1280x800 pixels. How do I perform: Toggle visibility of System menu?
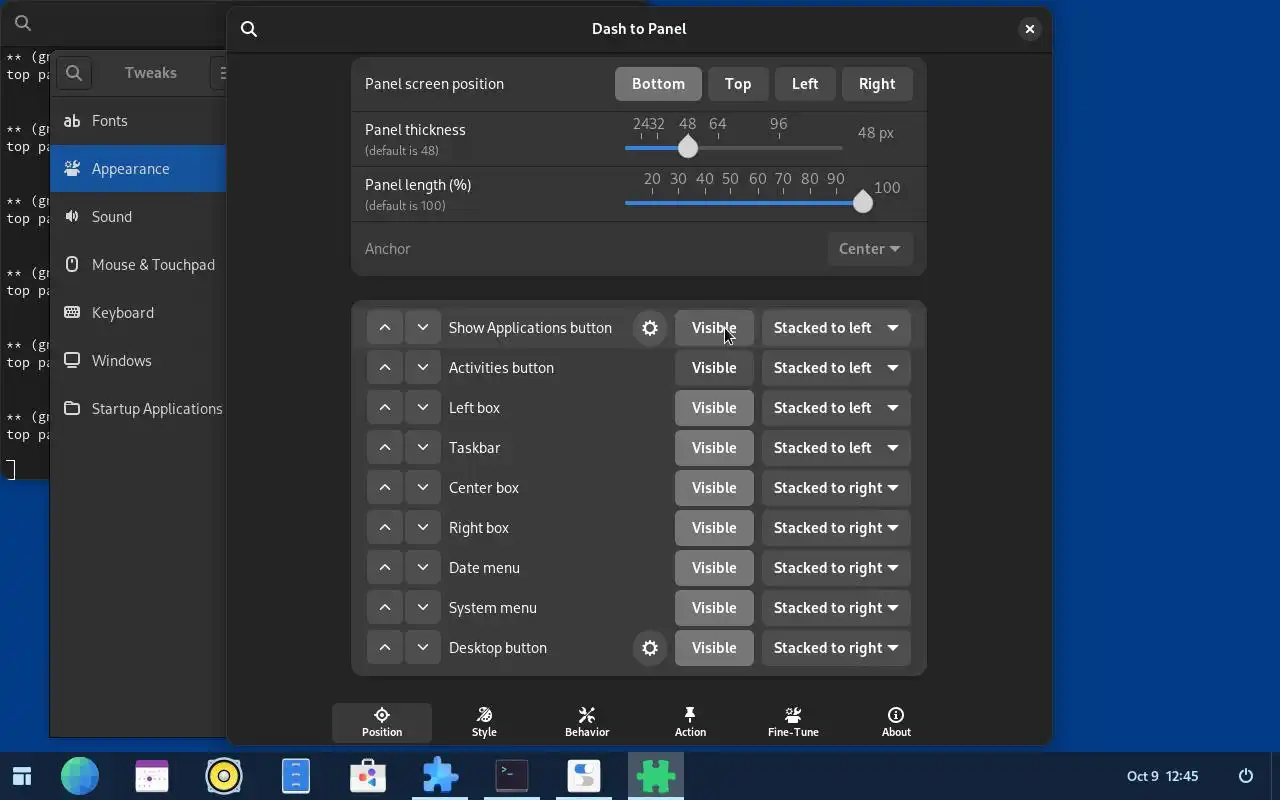pyautogui.click(x=714, y=608)
